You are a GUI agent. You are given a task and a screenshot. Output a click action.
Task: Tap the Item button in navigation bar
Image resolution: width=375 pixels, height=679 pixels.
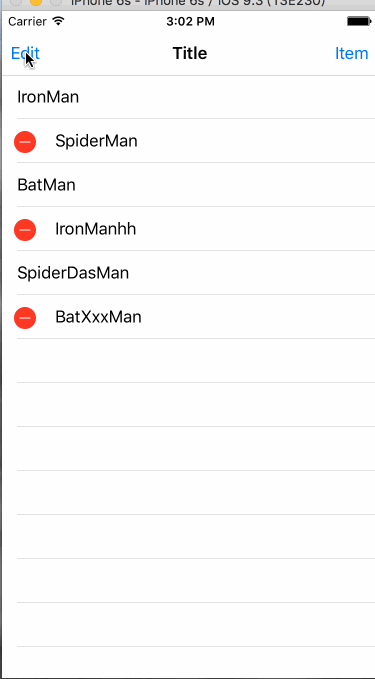[351, 53]
